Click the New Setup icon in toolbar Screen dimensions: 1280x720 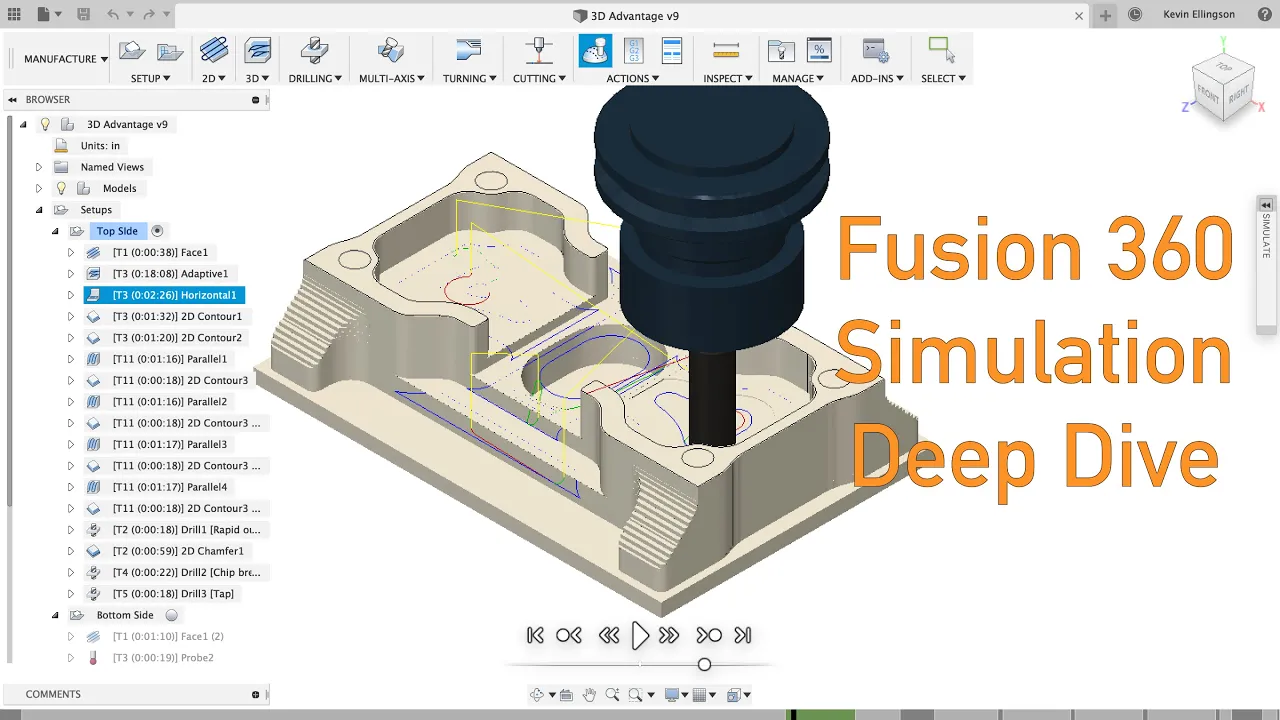132,51
